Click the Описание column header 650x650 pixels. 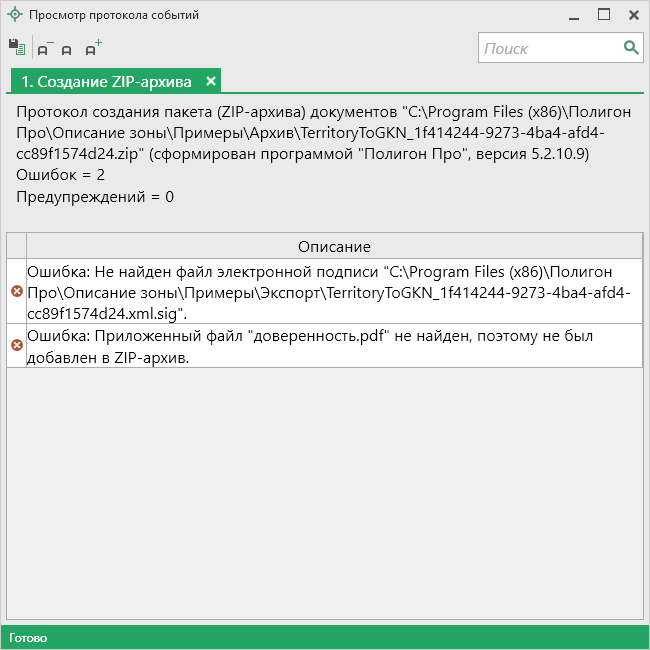point(334,246)
